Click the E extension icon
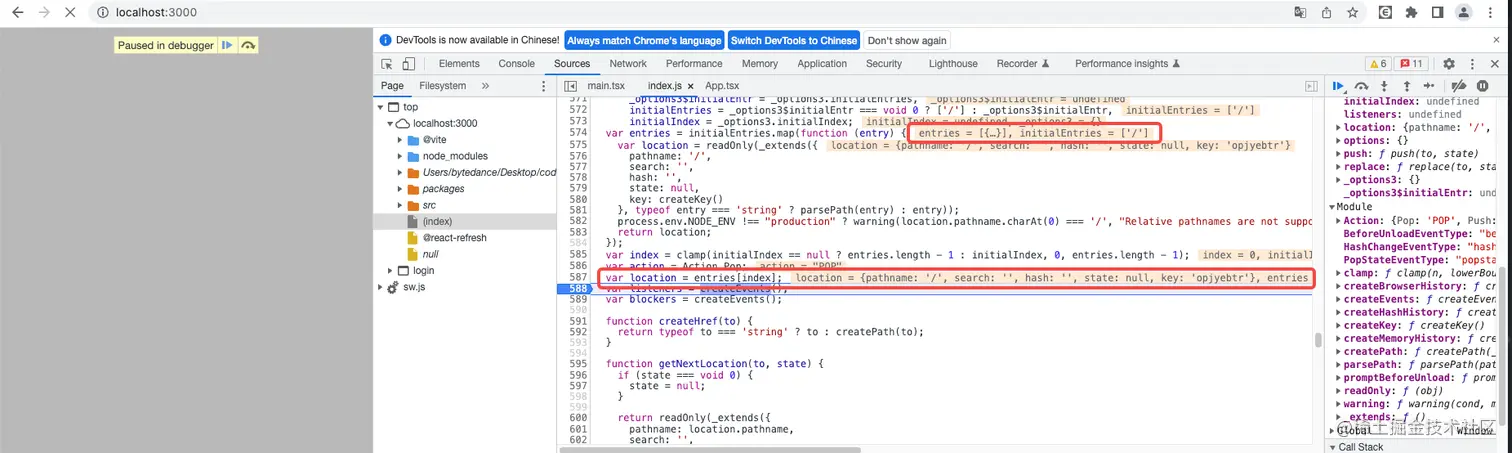1512x453 pixels. pos(1385,13)
